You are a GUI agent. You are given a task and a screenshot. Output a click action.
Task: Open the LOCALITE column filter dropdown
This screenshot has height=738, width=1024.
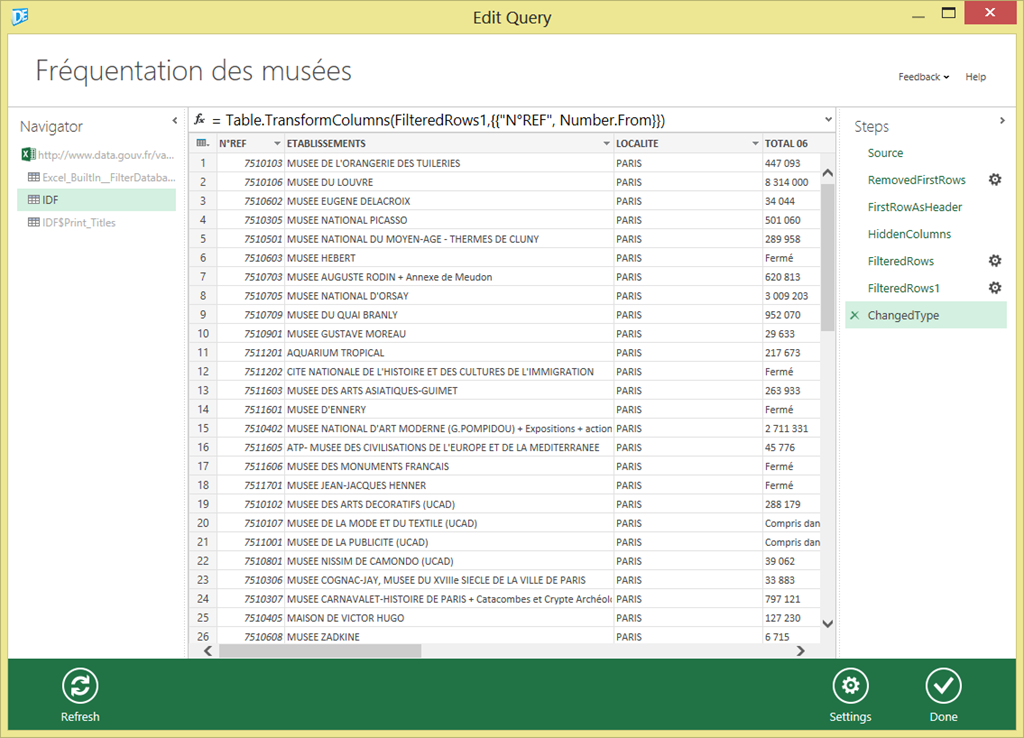pos(755,144)
